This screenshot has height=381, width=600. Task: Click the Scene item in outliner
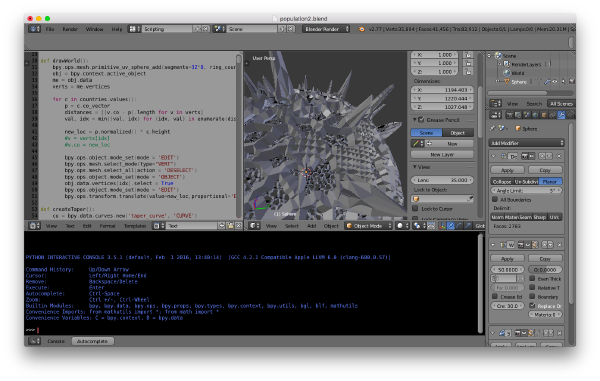point(509,56)
